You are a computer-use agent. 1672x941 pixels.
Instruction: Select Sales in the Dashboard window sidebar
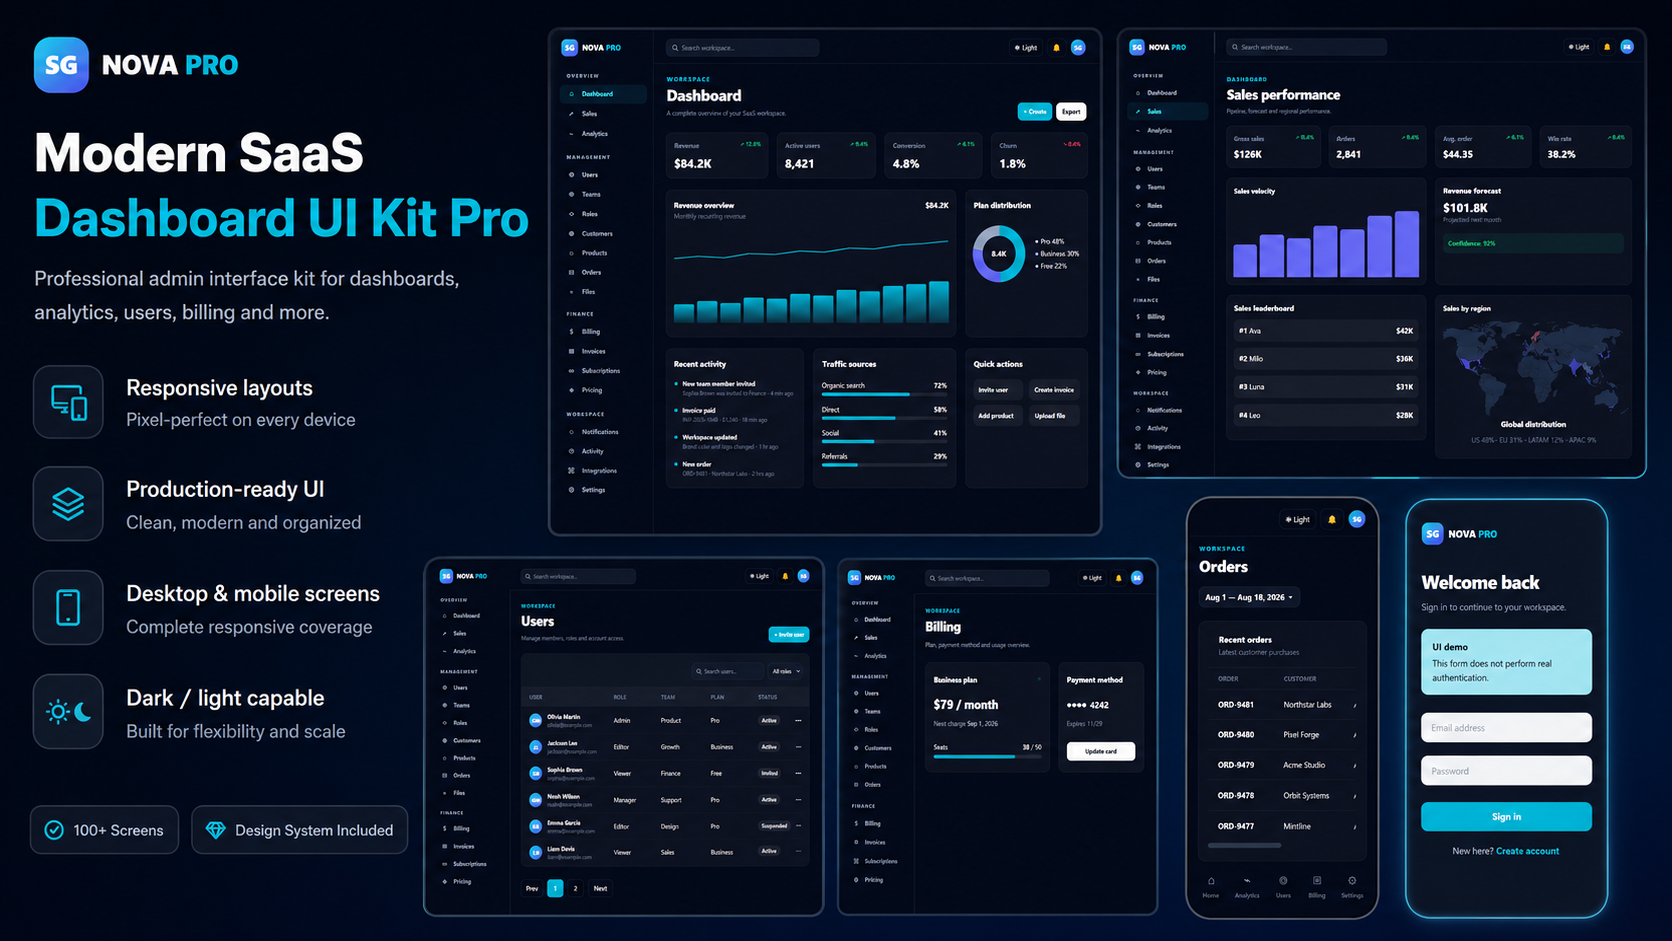[603, 114]
